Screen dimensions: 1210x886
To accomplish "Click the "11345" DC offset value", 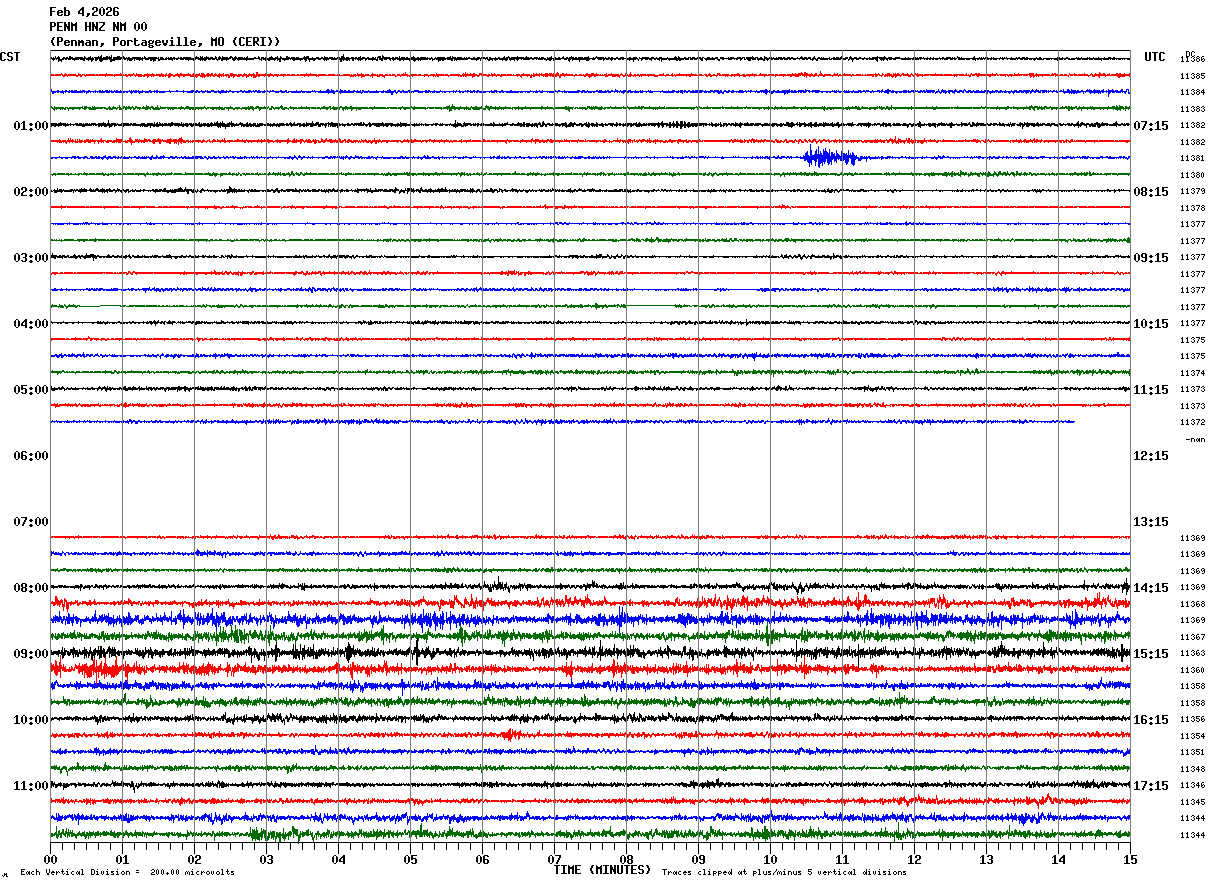I will (x=1192, y=802).
